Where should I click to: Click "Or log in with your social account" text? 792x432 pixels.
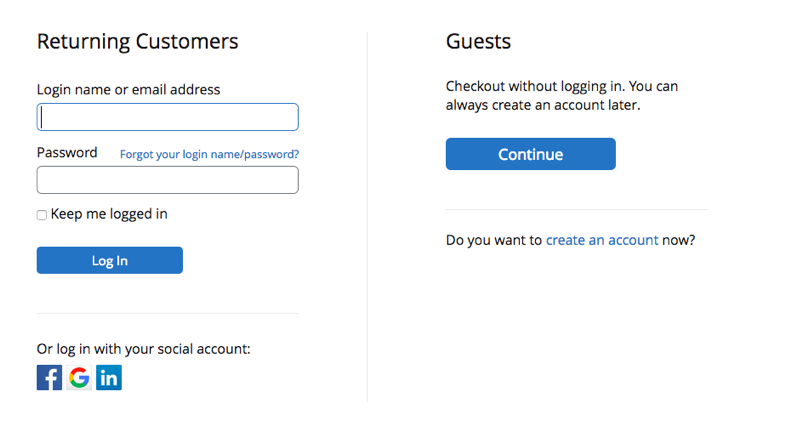[143, 349]
